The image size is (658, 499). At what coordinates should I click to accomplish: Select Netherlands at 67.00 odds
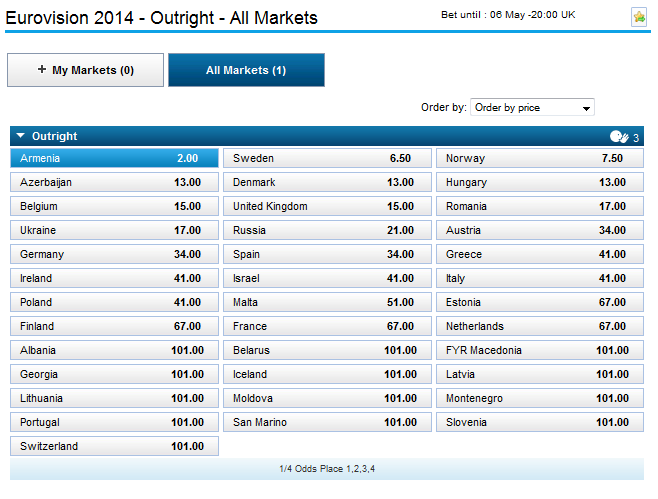[x=539, y=326]
